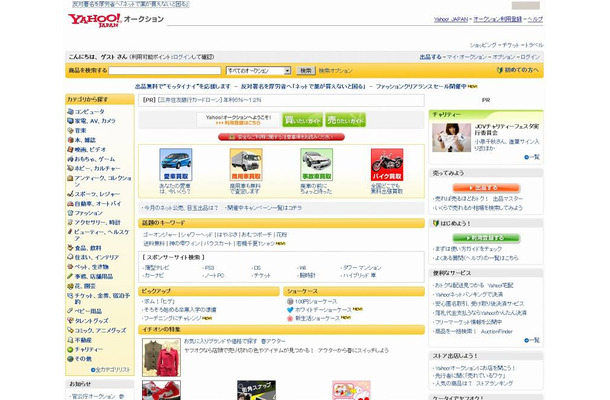This screenshot has height=400, width=610.
Task: Click the 映画、ビデオ category icon
Action: (x=70, y=149)
